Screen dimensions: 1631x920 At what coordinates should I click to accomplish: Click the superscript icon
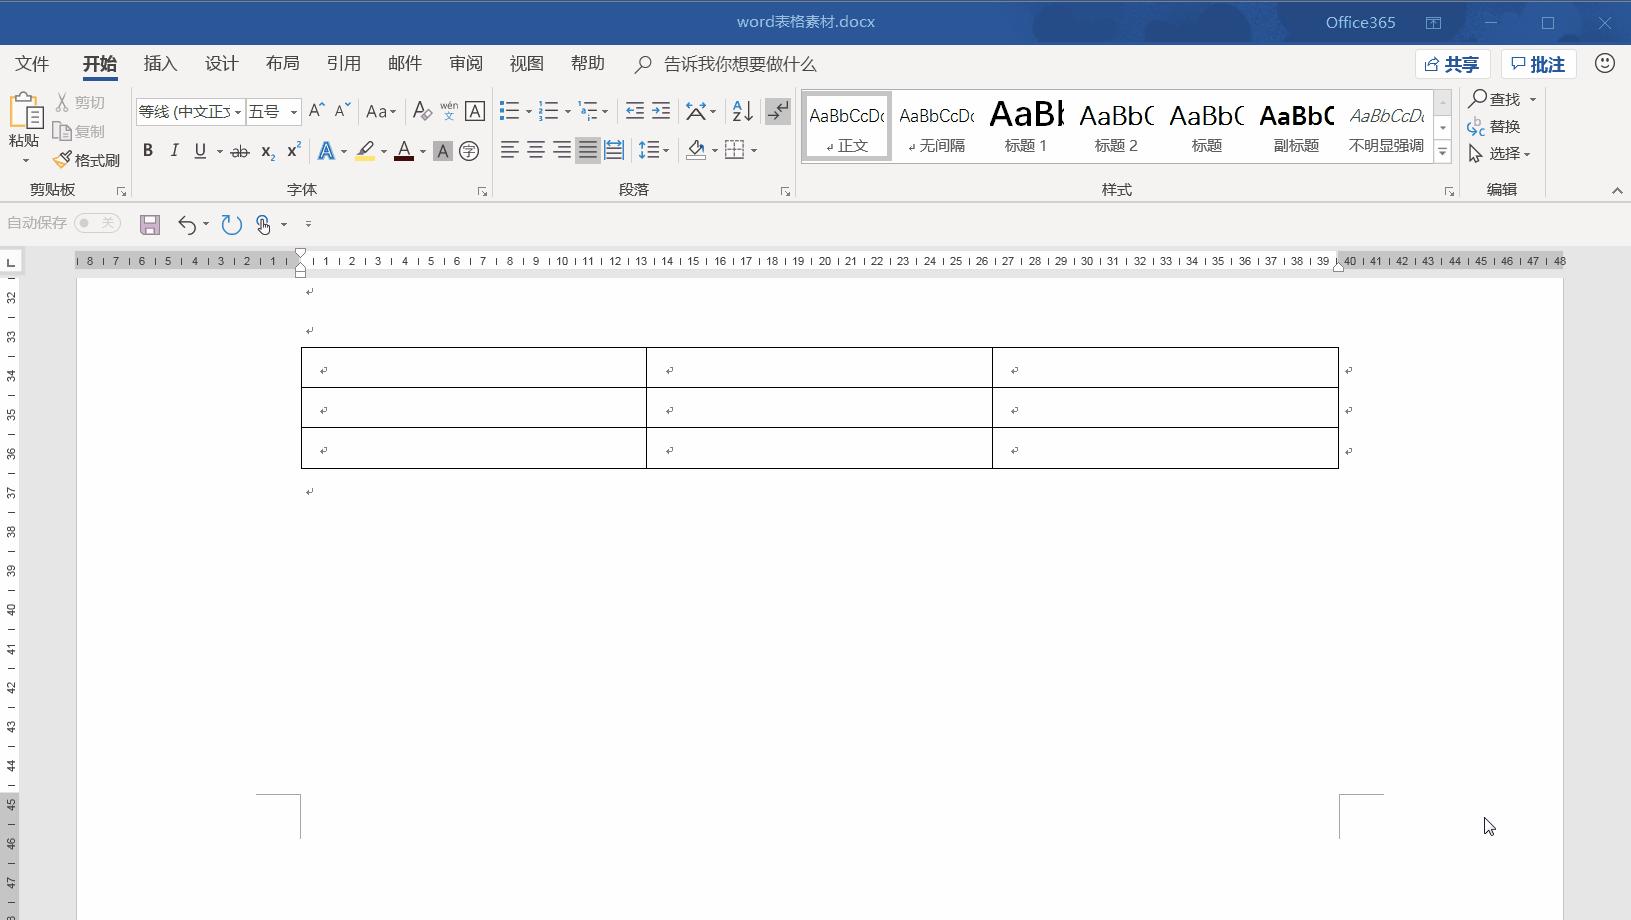click(x=293, y=151)
